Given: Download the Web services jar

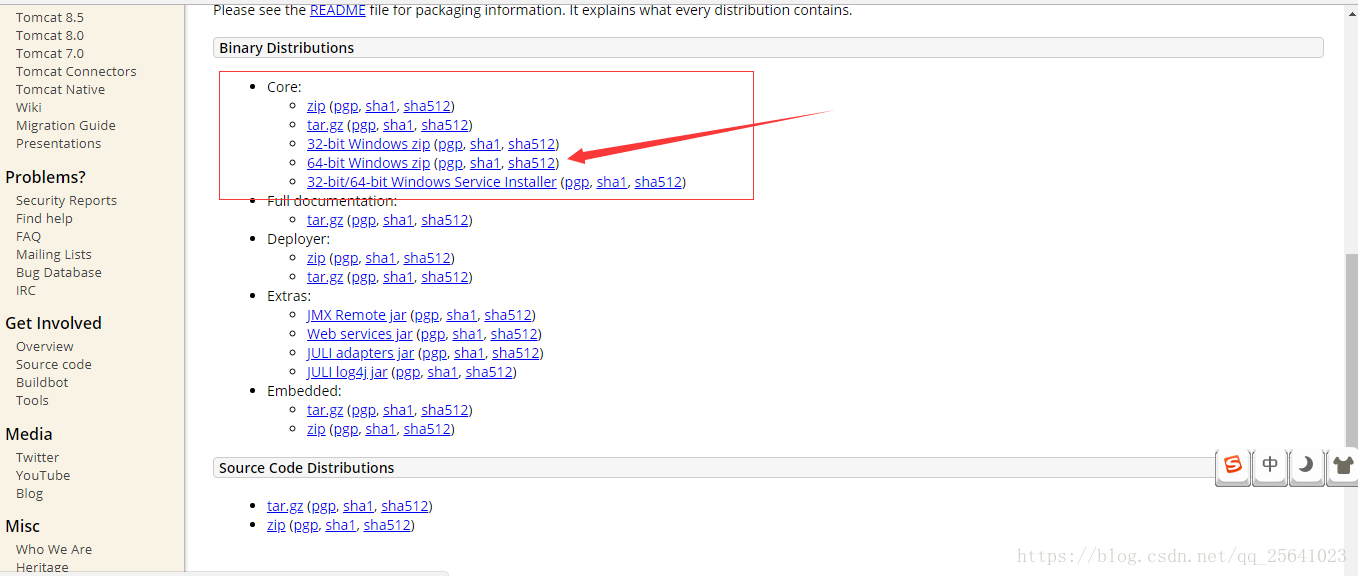Looking at the screenshot, I should tap(359, 334).
